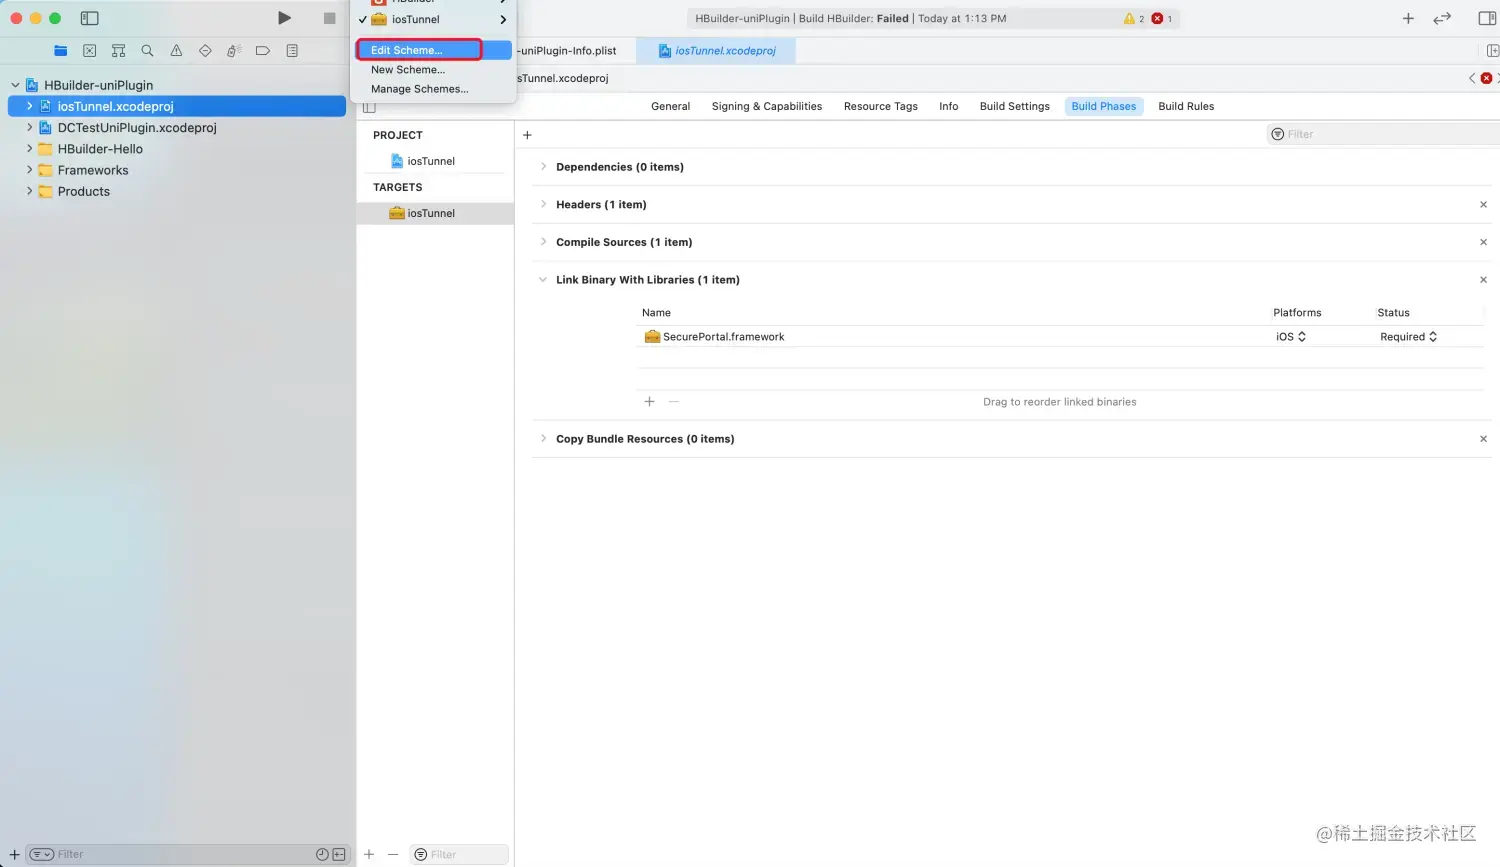Expand the Products folder
Image resolution: width=1500 pixels, height=867 pixels.
click(29, 192)
